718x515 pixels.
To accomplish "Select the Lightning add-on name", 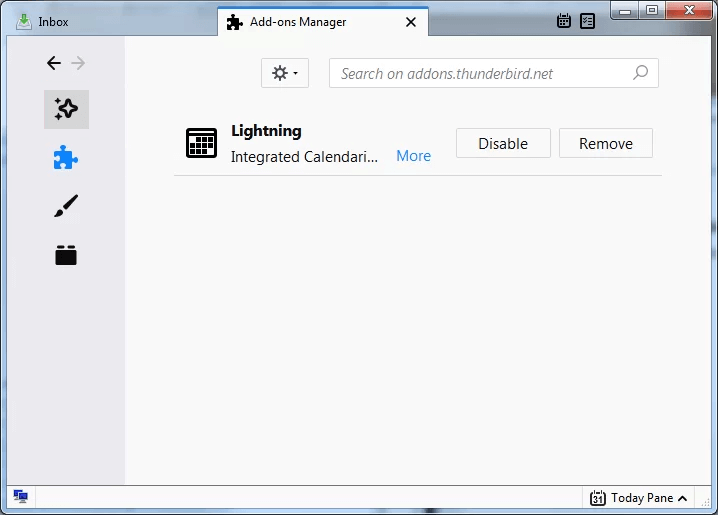I will 266,131.
